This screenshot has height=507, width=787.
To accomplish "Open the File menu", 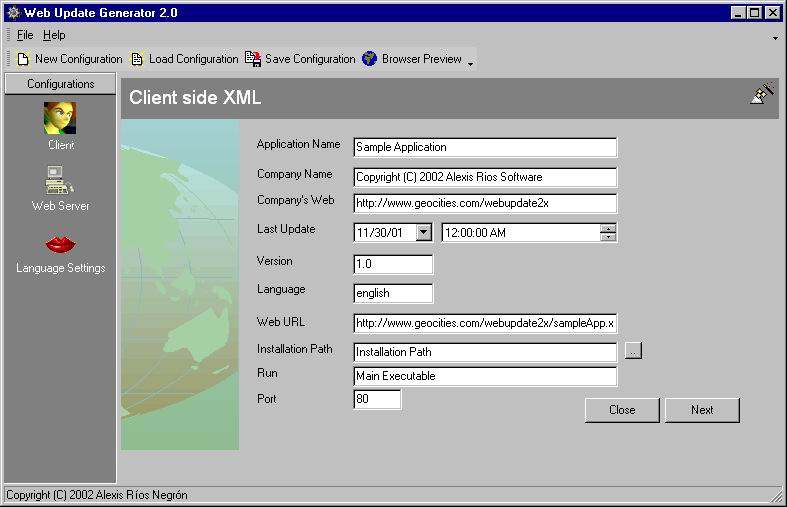I will (x=25, y=35).
